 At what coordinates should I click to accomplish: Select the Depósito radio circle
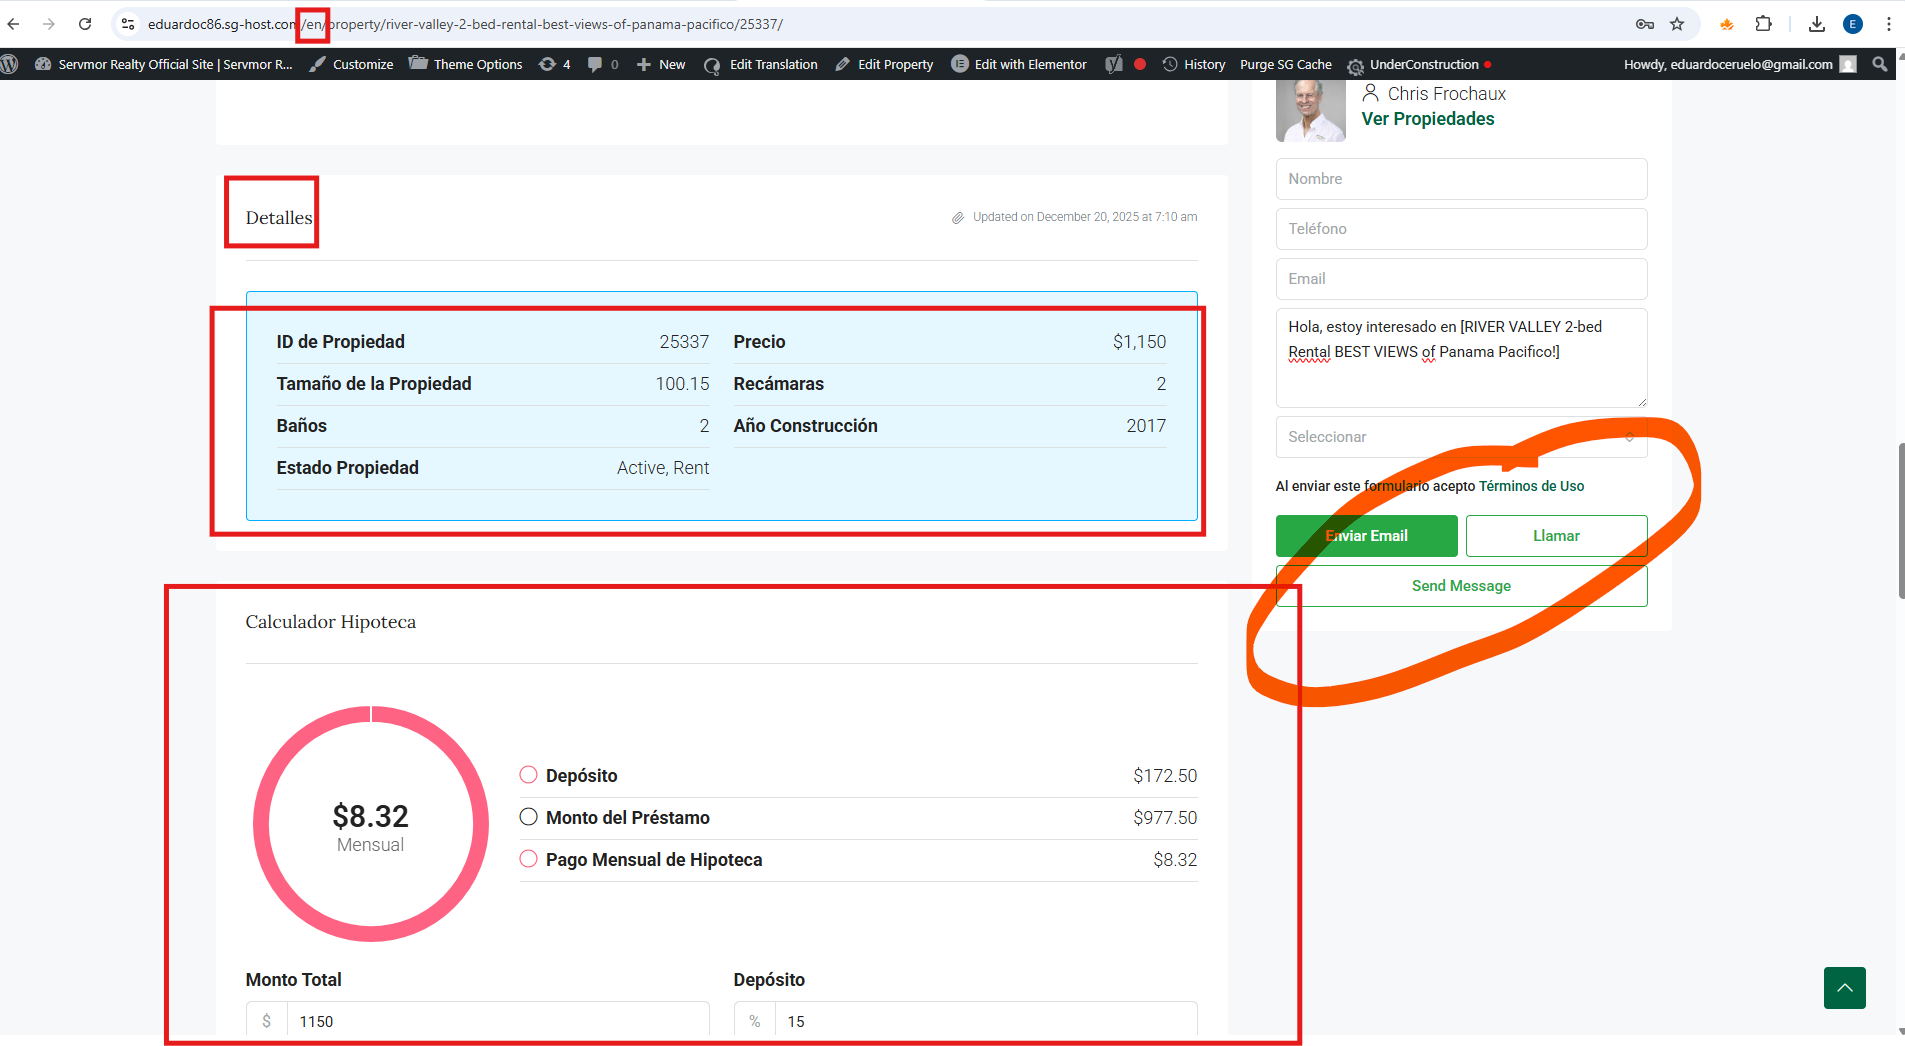click(x=529, y=775)
